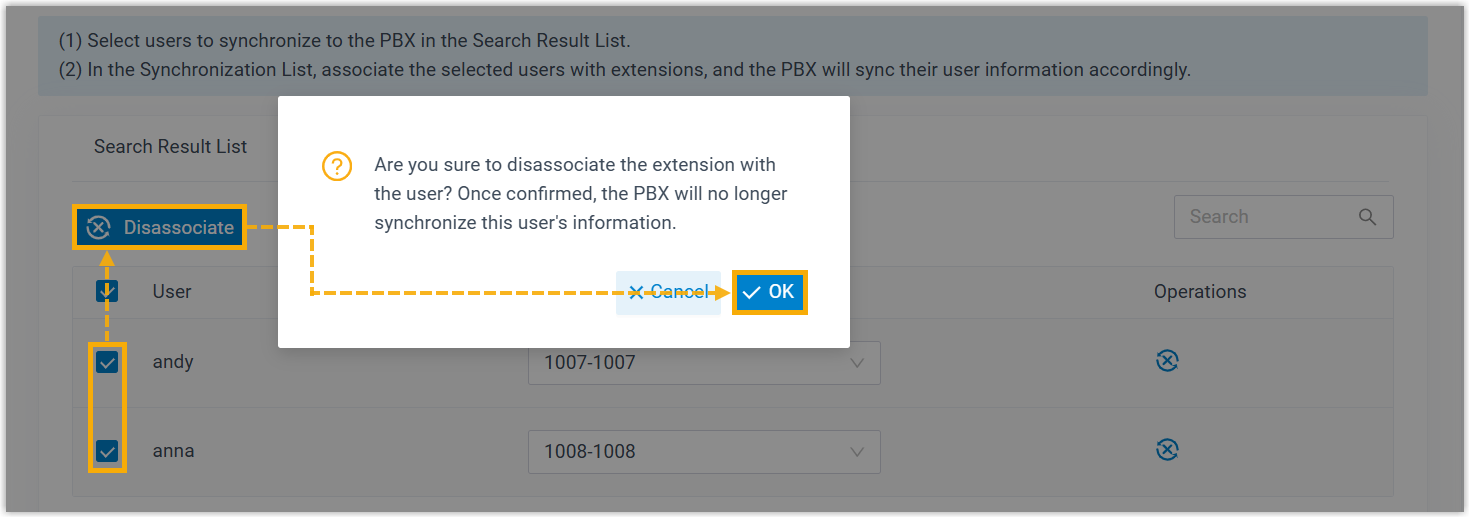Viewport: 1470px width, 518px height.
Task: Click the question mark icon in the dialog
Action: click(x=337, y=166)
